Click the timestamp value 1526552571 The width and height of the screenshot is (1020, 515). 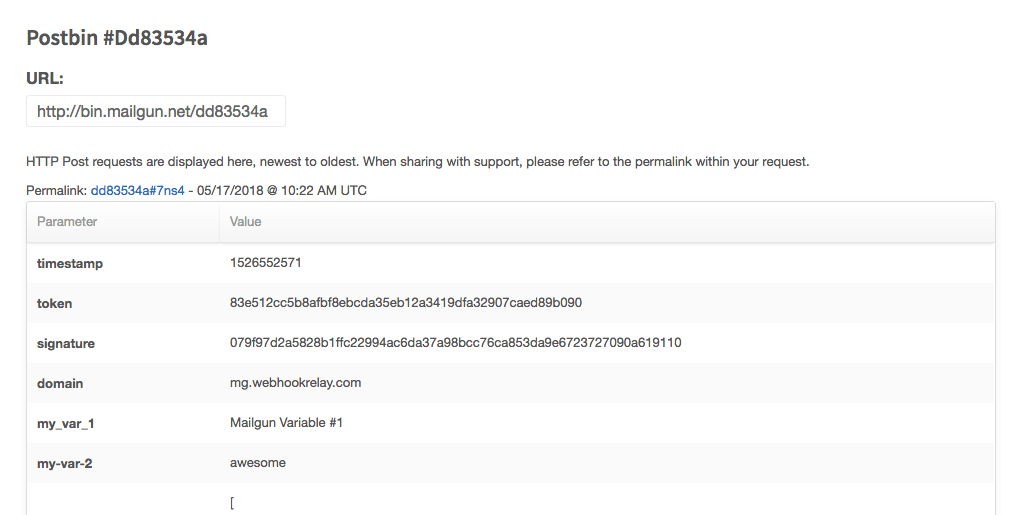click(266, 263)
